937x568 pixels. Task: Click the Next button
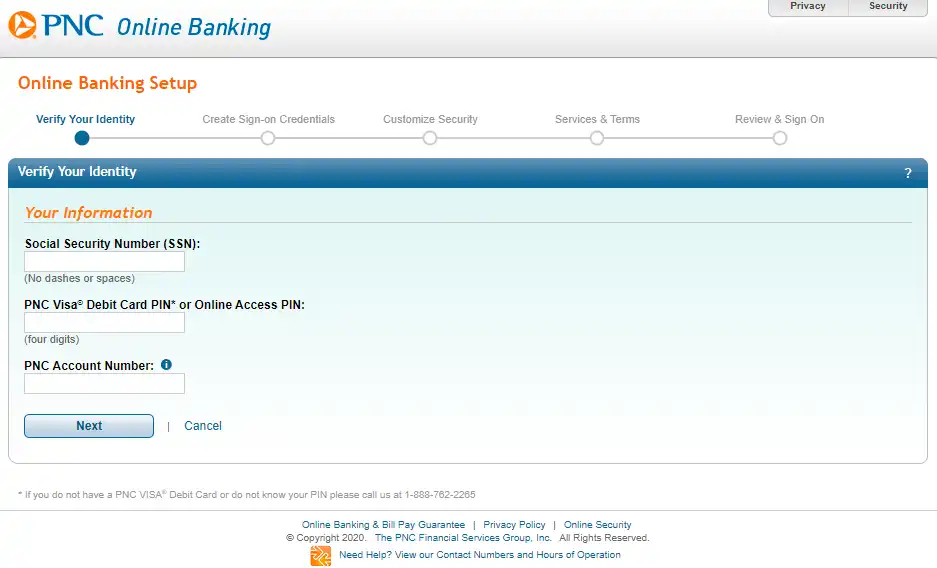(x=89, y=426)
